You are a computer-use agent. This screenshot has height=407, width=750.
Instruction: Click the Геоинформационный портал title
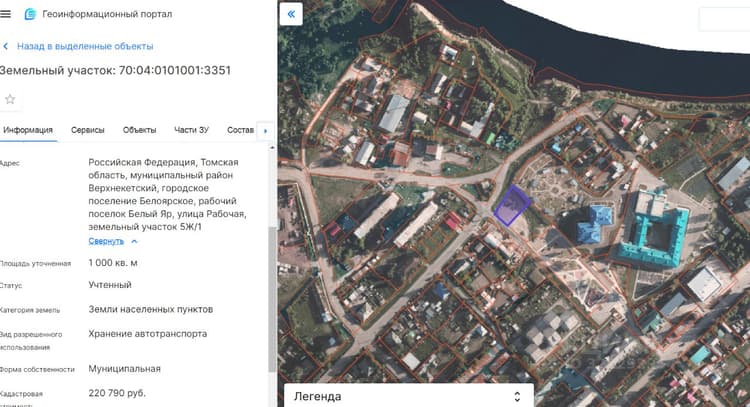(x=107, y=14)
